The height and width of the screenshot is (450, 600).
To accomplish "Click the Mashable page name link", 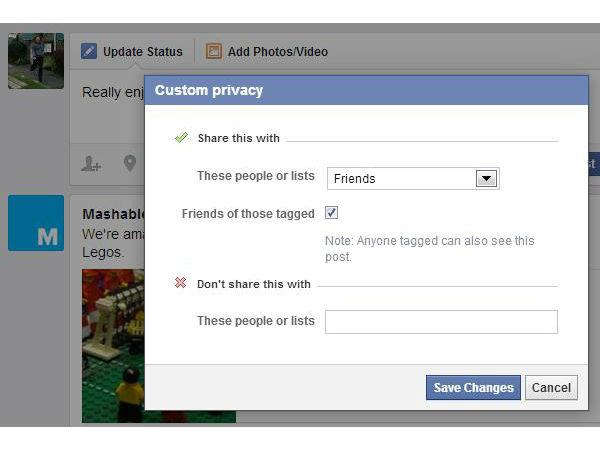I will [113, 214].
